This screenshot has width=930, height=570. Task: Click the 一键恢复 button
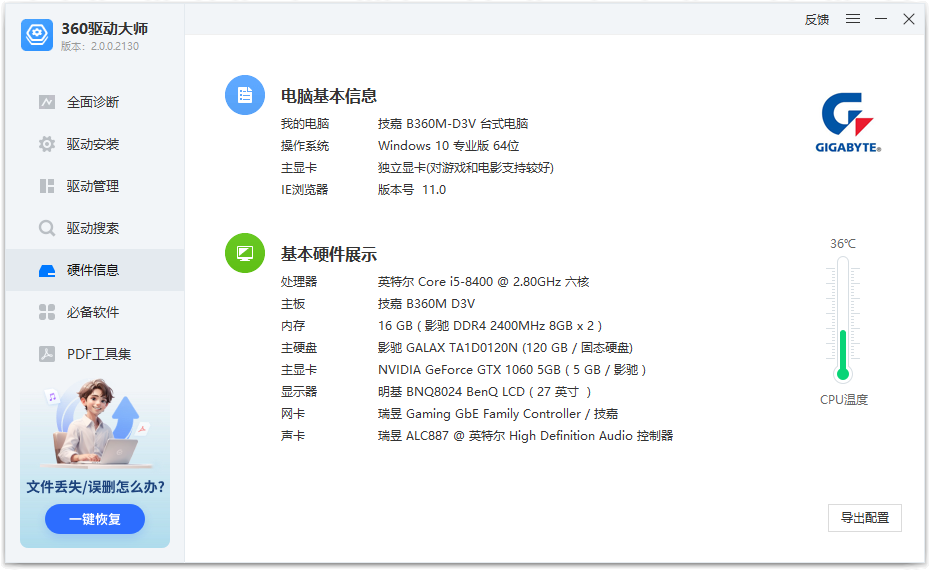point(95,519)
